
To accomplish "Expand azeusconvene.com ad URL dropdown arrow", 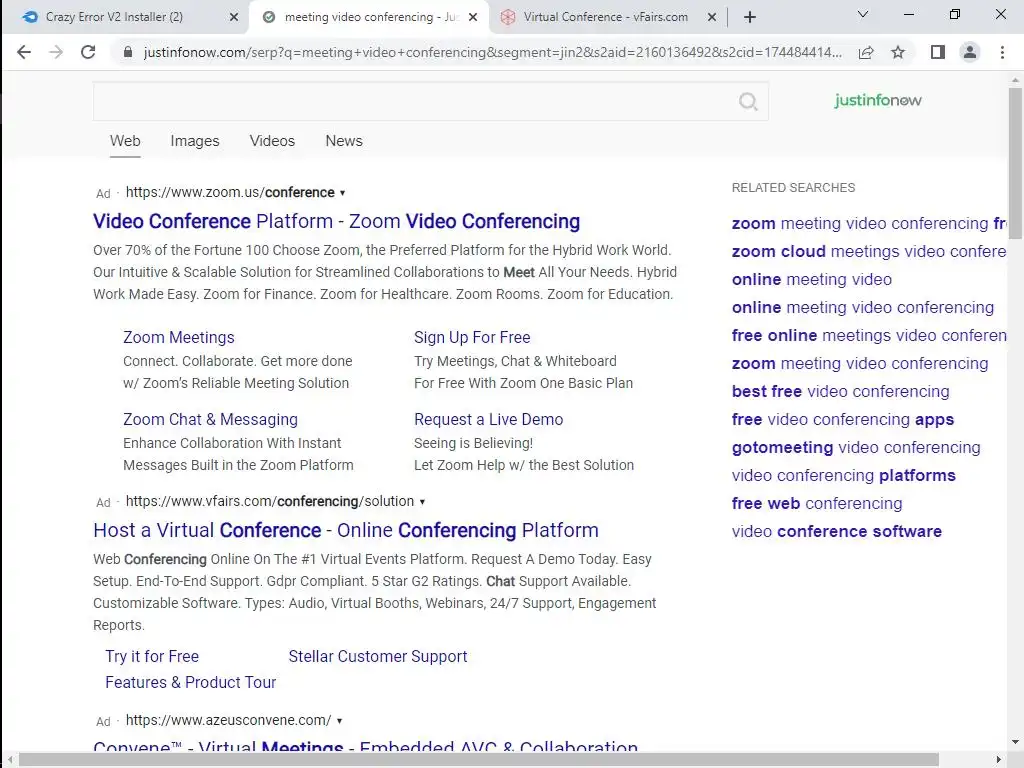I will pyautogui.click(x=339, y=721).
